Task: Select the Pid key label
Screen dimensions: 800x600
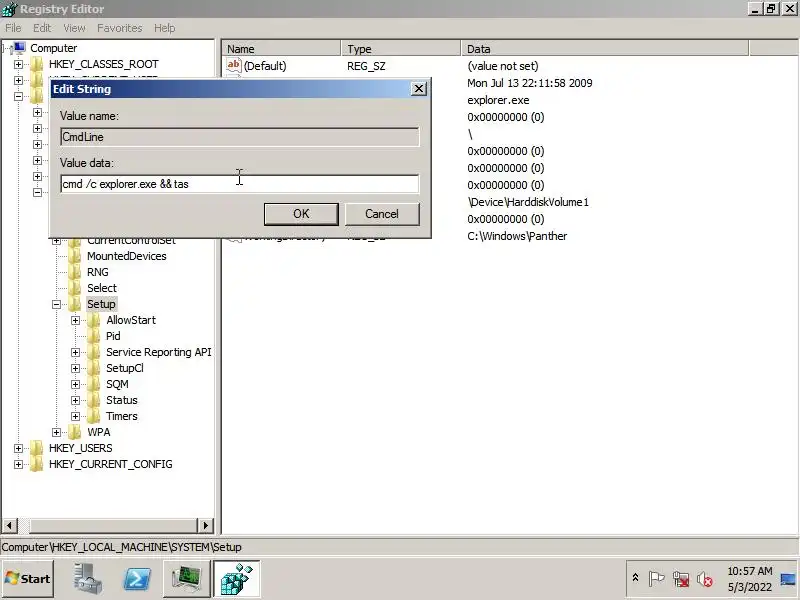Action: pyautogui.click(x=113, y=336)
